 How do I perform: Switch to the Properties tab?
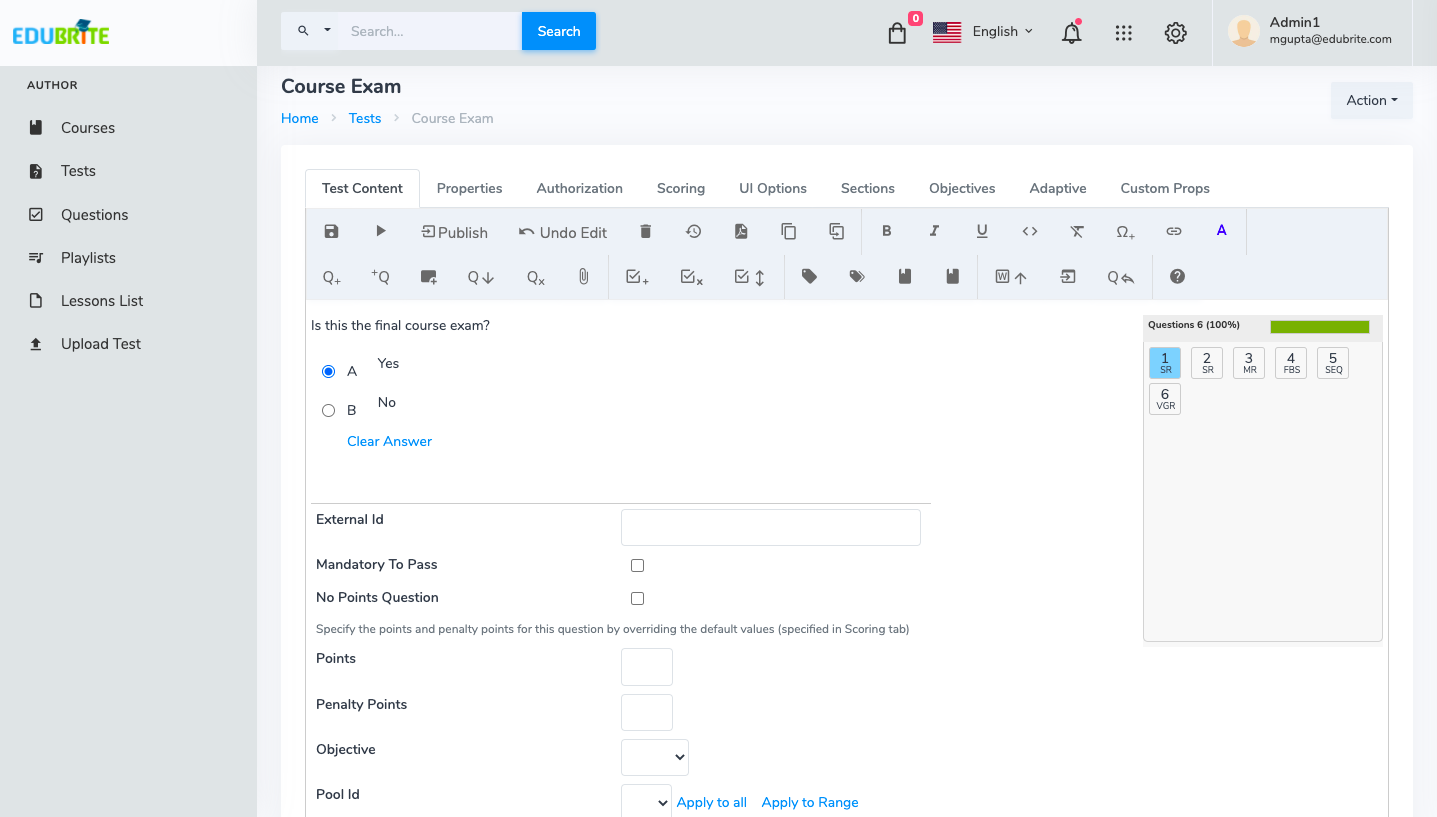click(469, 188)
